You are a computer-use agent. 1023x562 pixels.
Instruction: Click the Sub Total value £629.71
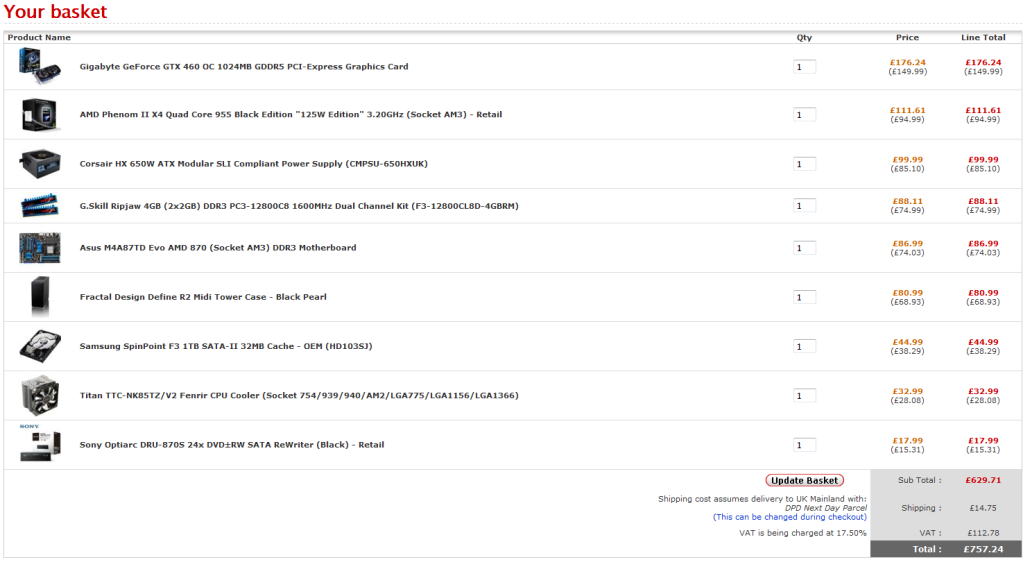click(983, 480)
